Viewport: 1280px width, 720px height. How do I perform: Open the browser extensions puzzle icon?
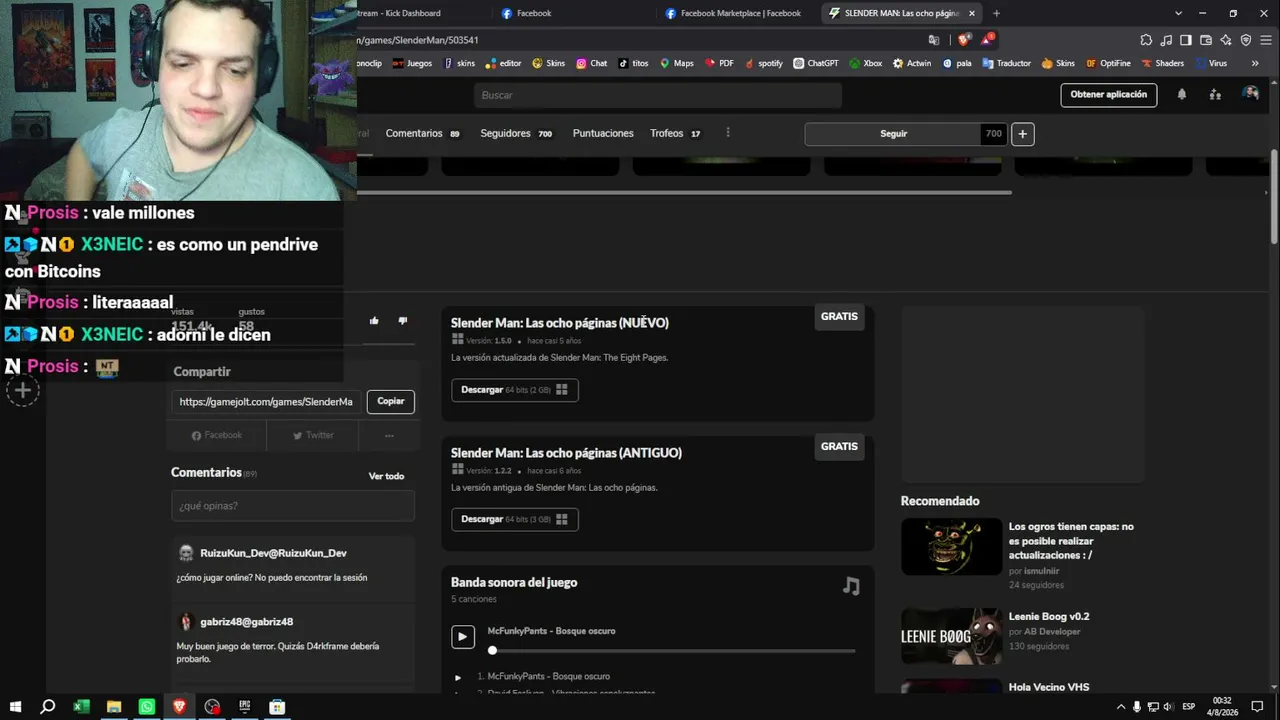click(1146, 40)
